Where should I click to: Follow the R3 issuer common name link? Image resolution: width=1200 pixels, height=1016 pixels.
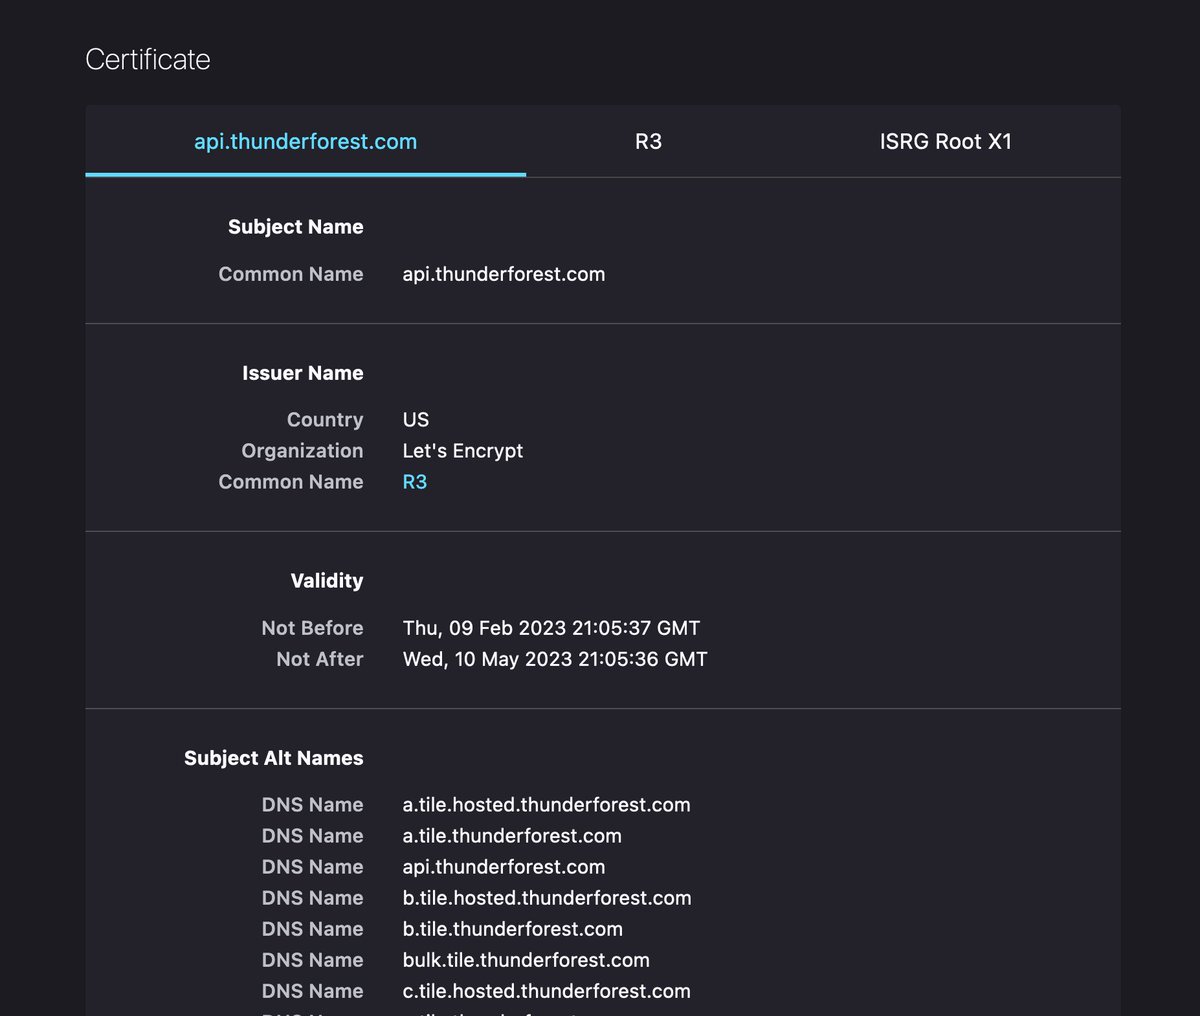[414, 482]
